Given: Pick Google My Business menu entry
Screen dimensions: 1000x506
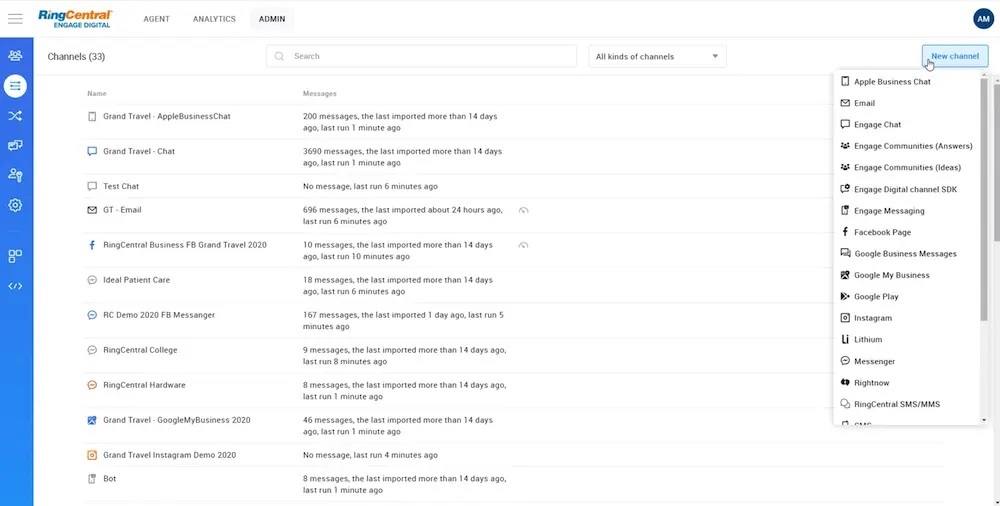Looking at the screenshot, I should point(891,275).
